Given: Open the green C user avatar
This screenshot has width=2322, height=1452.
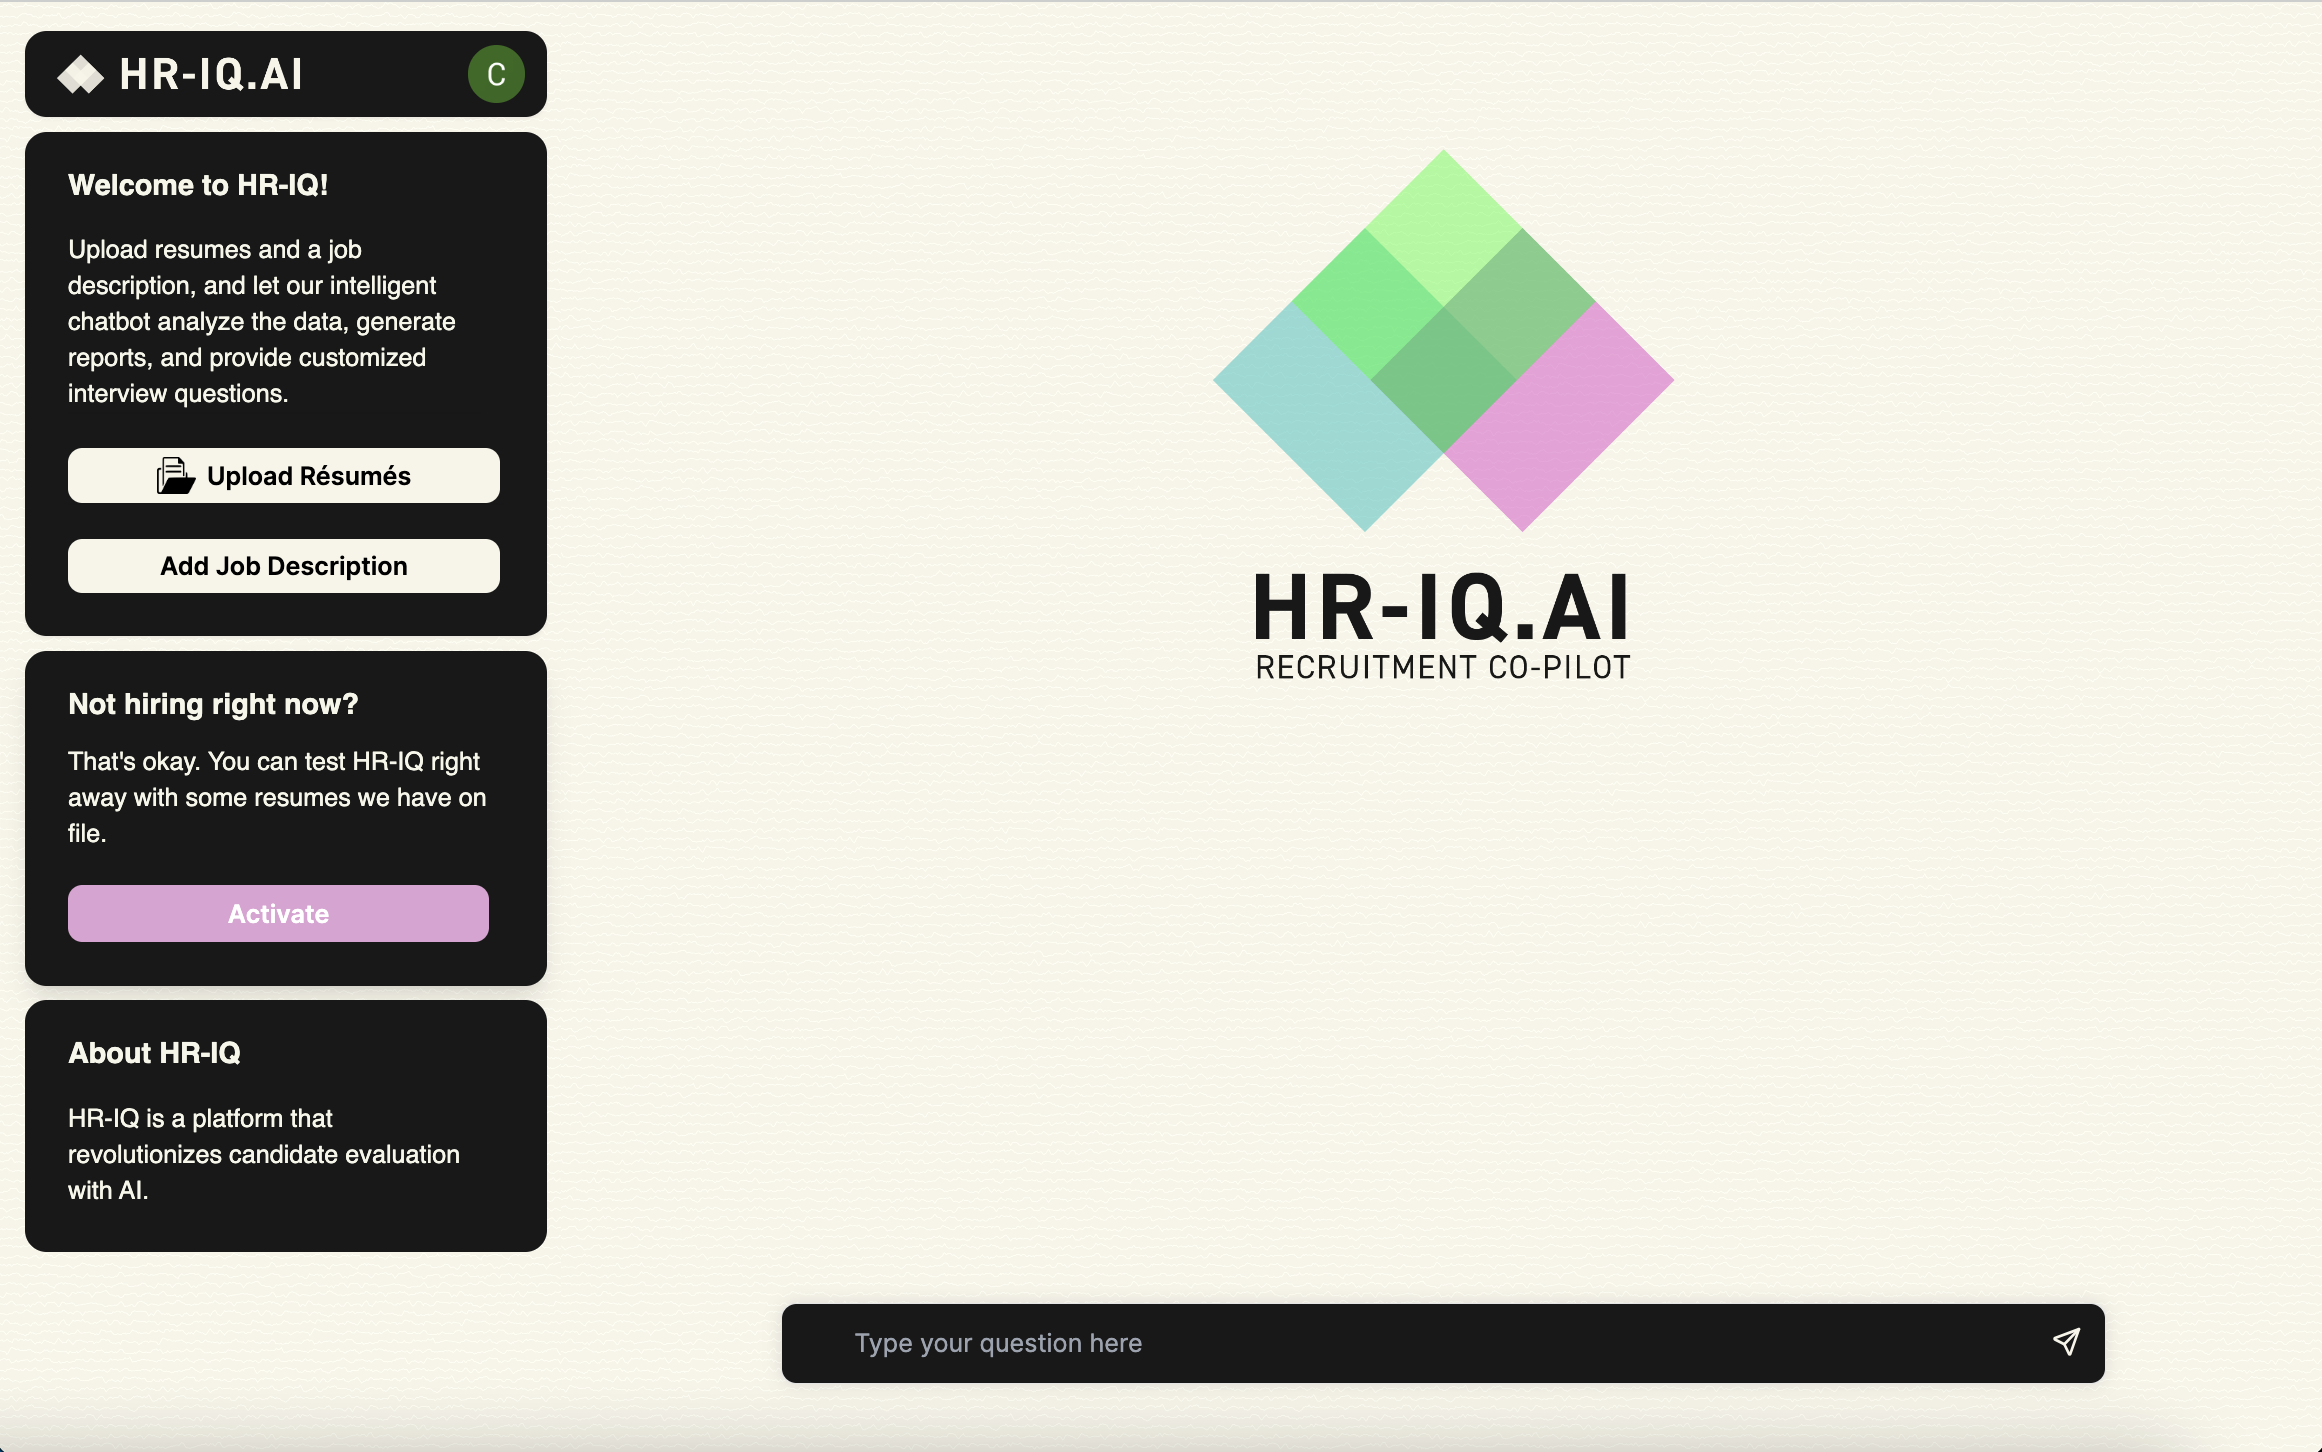Looking at the screenshot, I should (x=496, y=74).
